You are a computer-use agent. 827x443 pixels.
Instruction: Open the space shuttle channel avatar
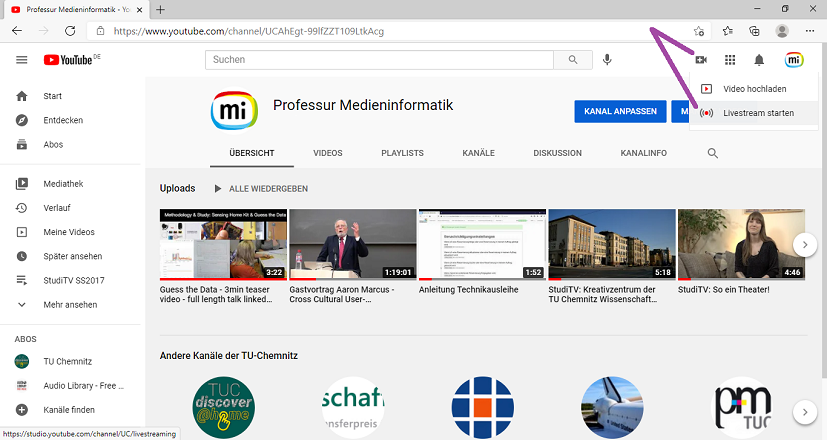(x=612, y=407)
